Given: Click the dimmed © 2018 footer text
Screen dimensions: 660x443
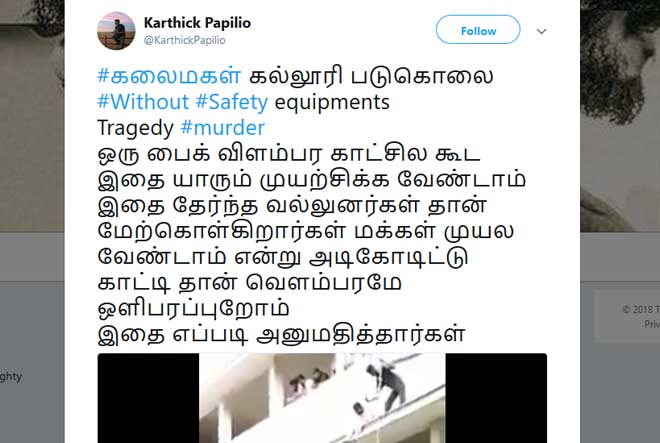Looking at the screenshot, I should pos(641,309).
